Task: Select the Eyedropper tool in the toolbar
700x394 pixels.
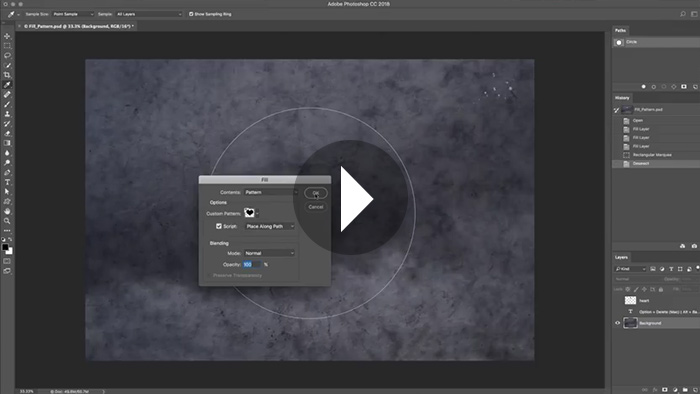Action: point(7,85)
